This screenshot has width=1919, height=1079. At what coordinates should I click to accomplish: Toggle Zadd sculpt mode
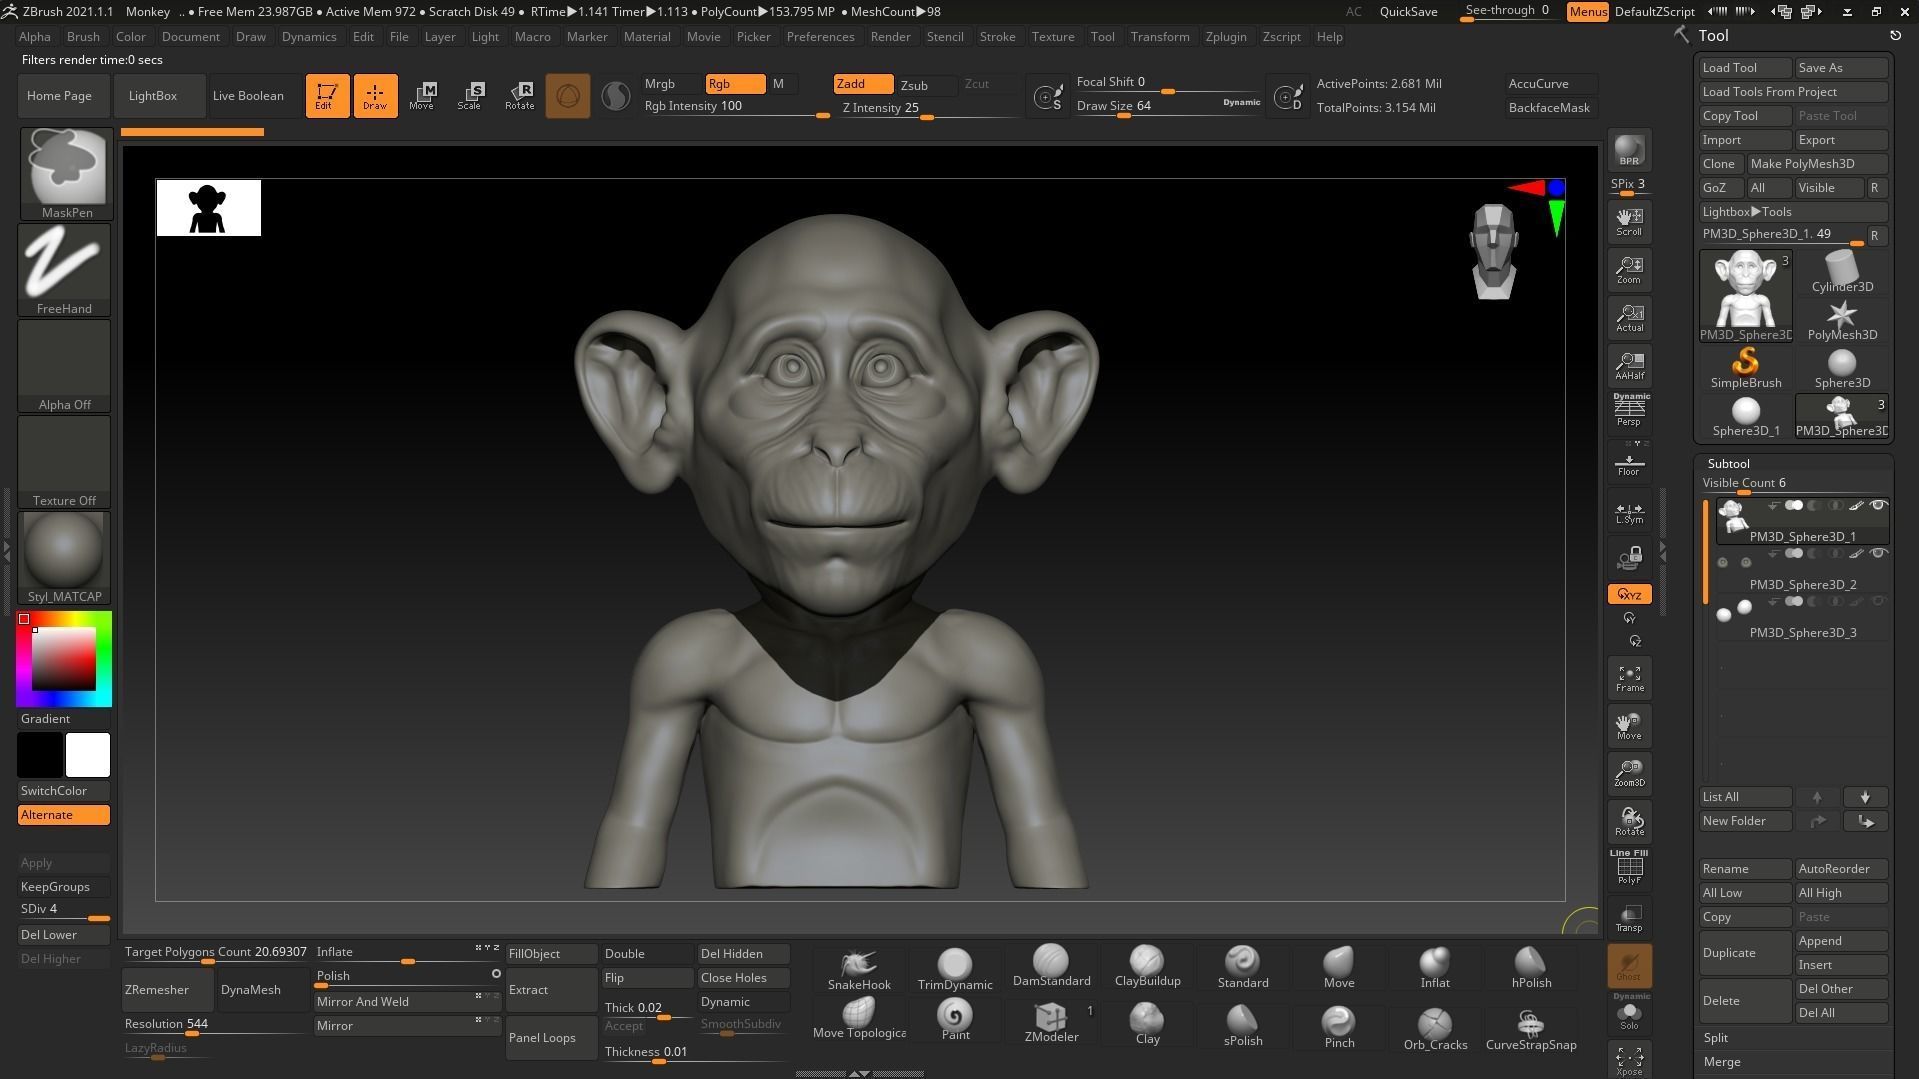pos(863,84)
